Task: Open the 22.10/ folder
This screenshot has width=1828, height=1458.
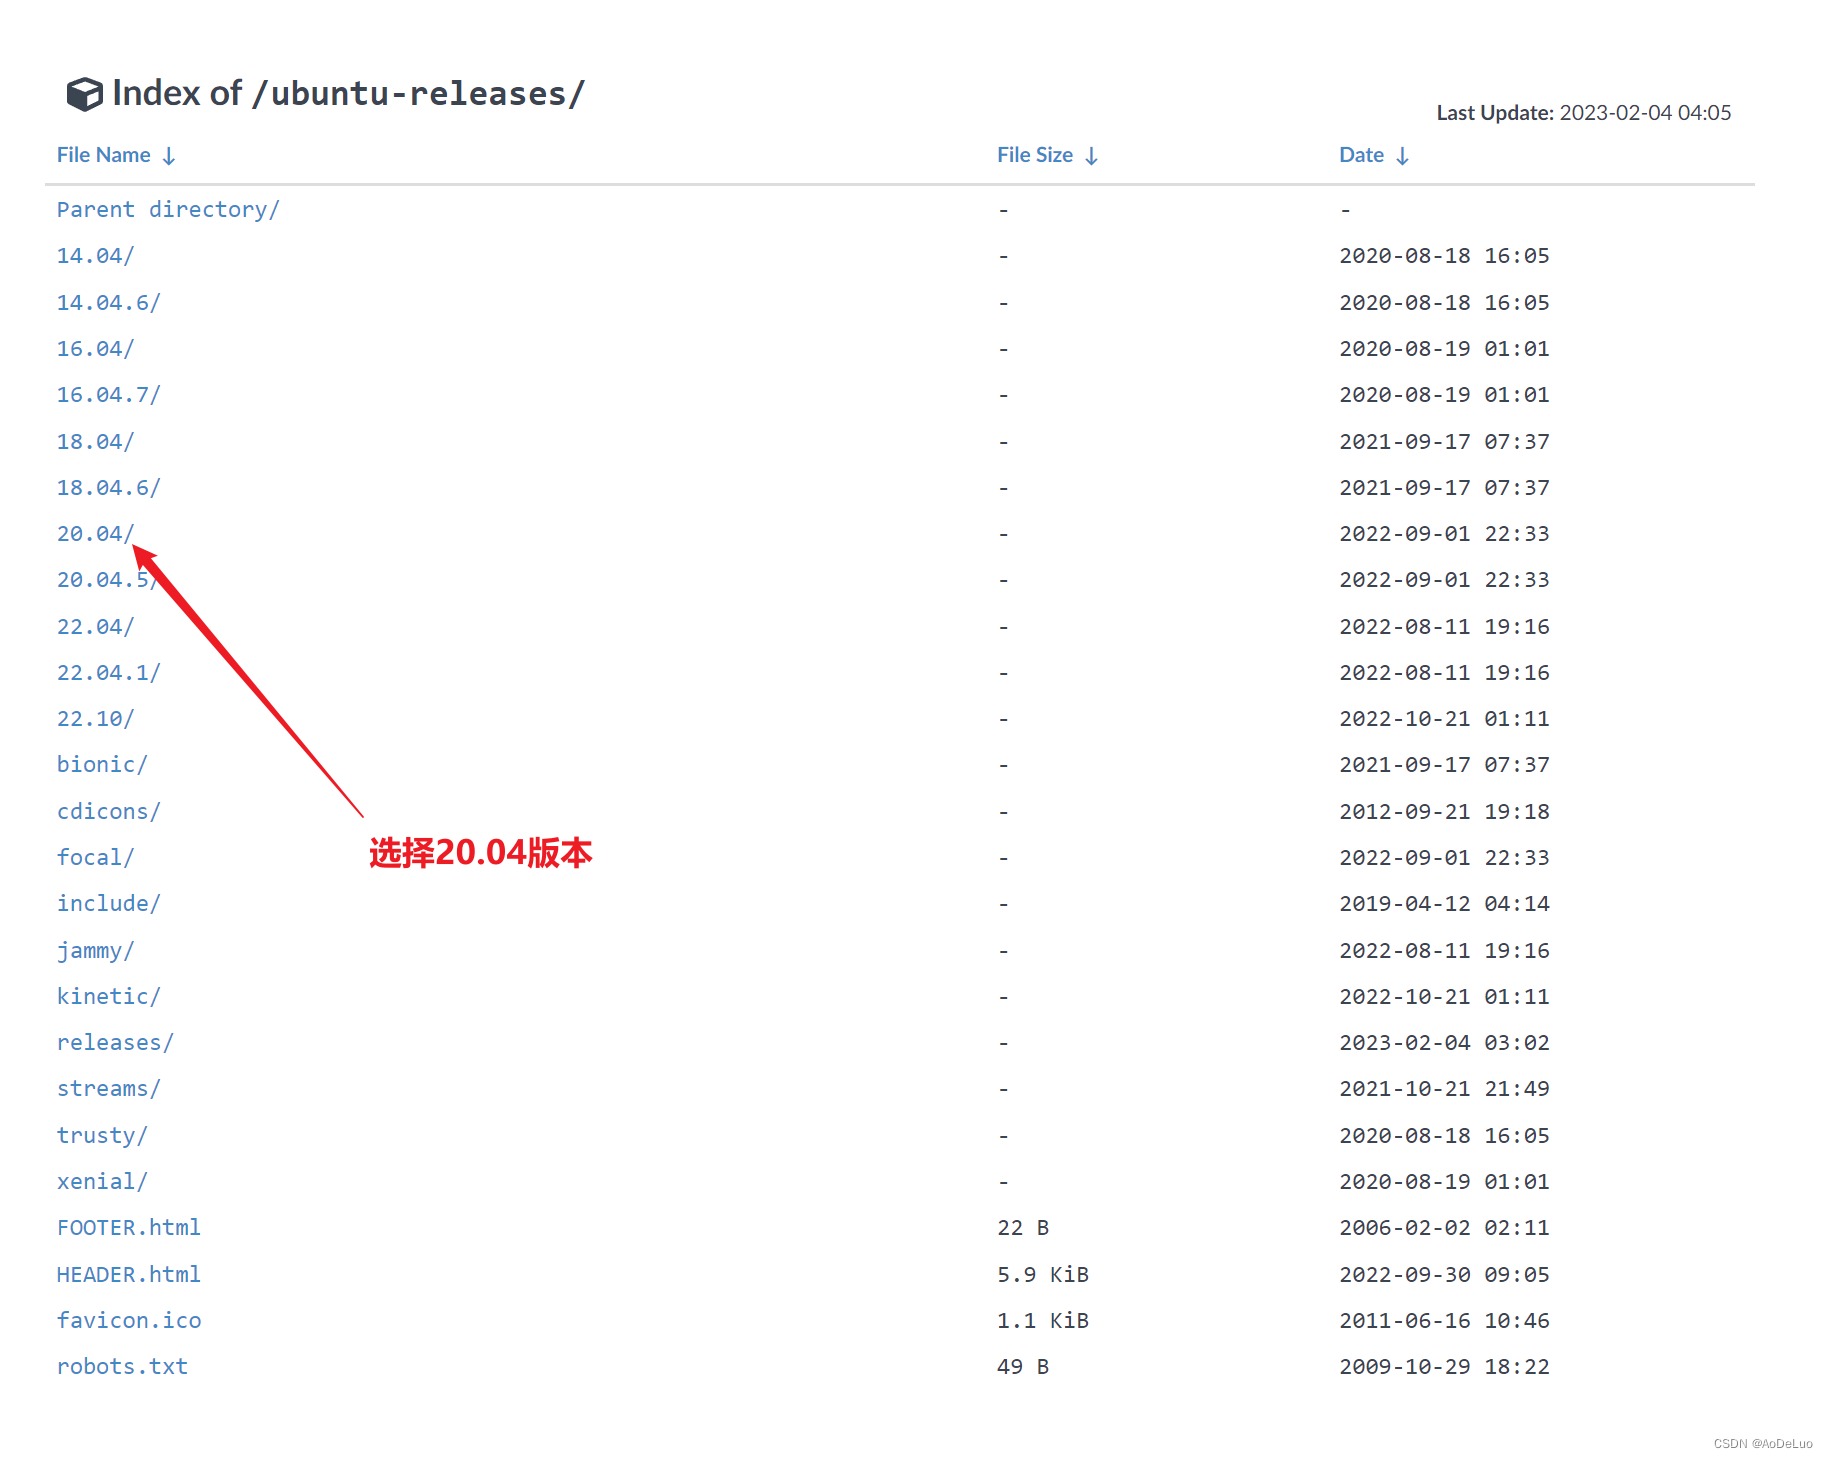Action: pos(95,719)
